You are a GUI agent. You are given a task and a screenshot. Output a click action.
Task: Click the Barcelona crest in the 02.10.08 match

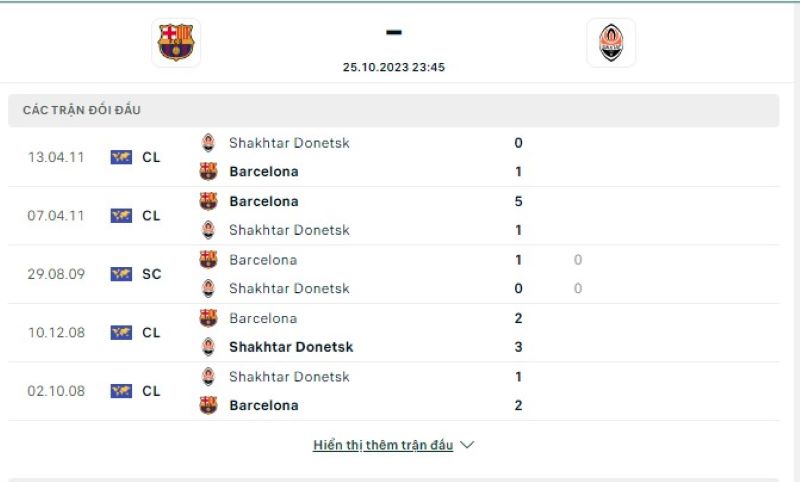tap(208, 405)
